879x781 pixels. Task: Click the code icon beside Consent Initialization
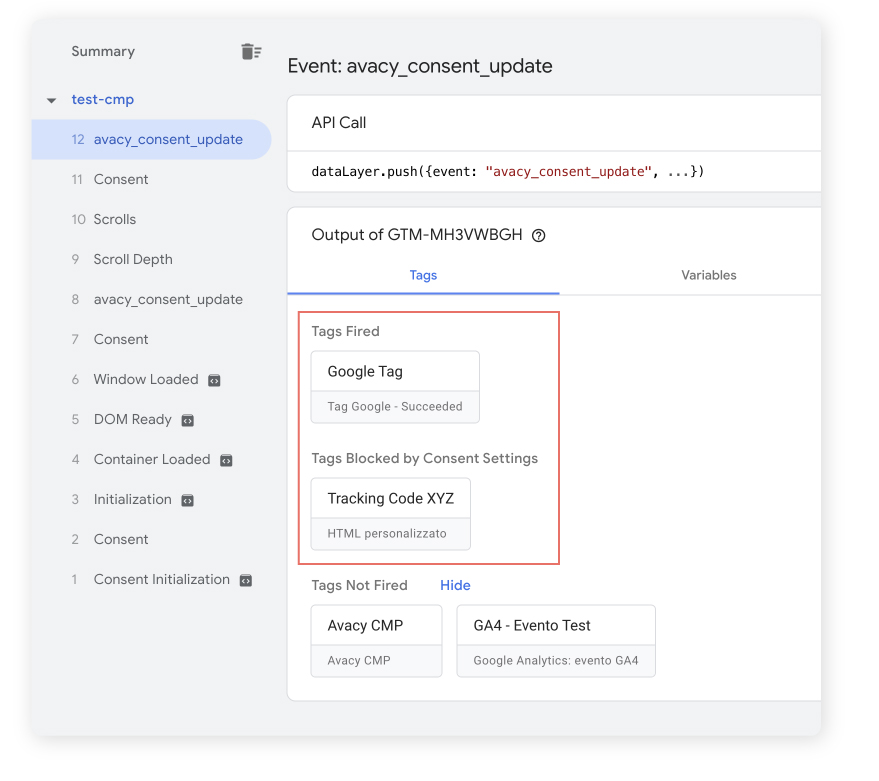click(245, 579)
